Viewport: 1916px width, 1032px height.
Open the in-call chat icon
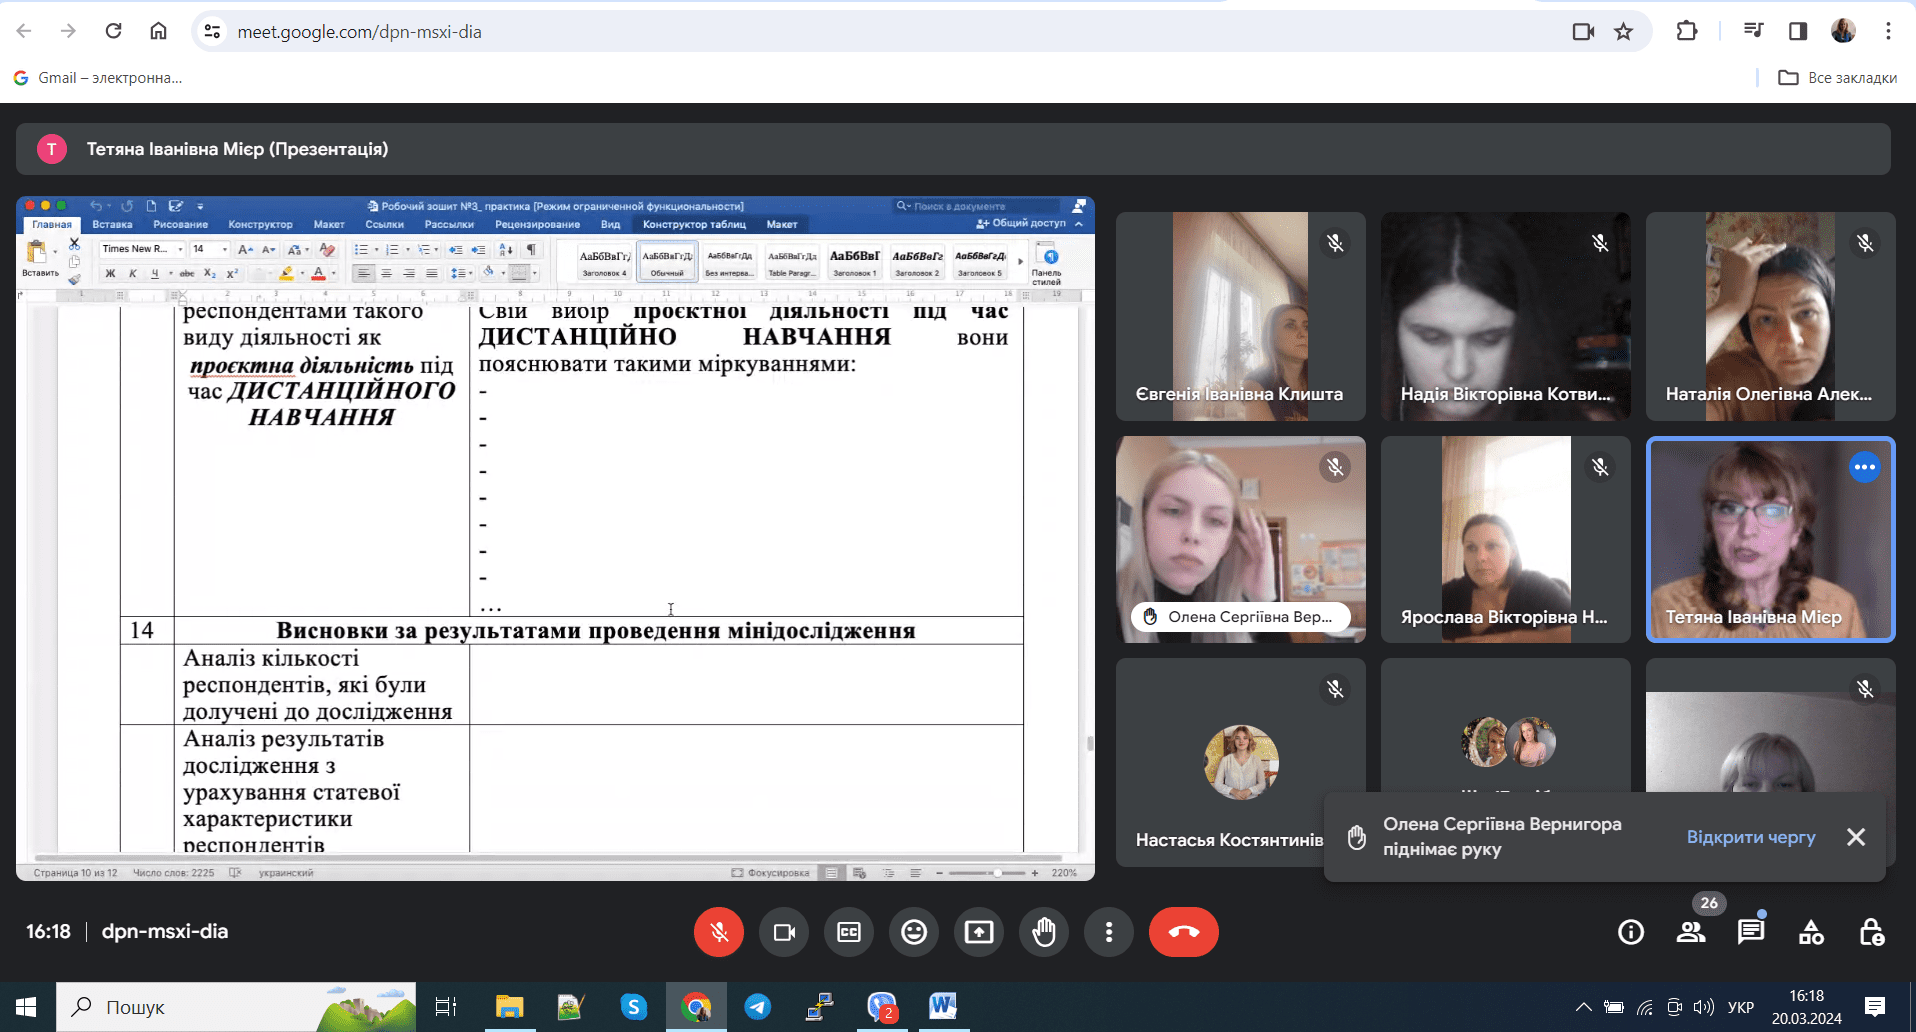(x=1751, y=932)
